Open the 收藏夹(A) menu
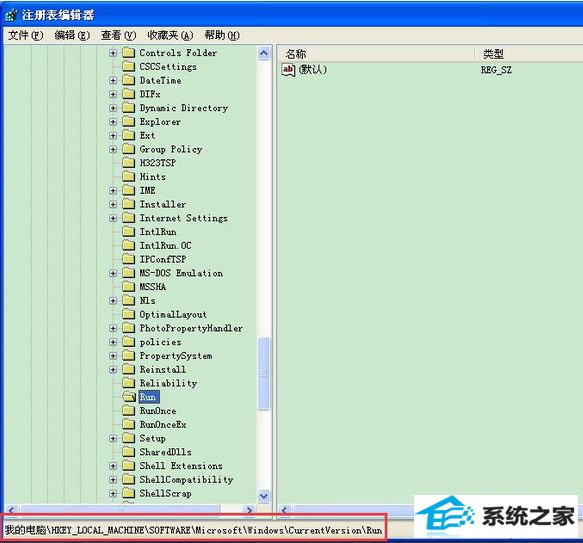583x543 pixels. tap(170, 35)
